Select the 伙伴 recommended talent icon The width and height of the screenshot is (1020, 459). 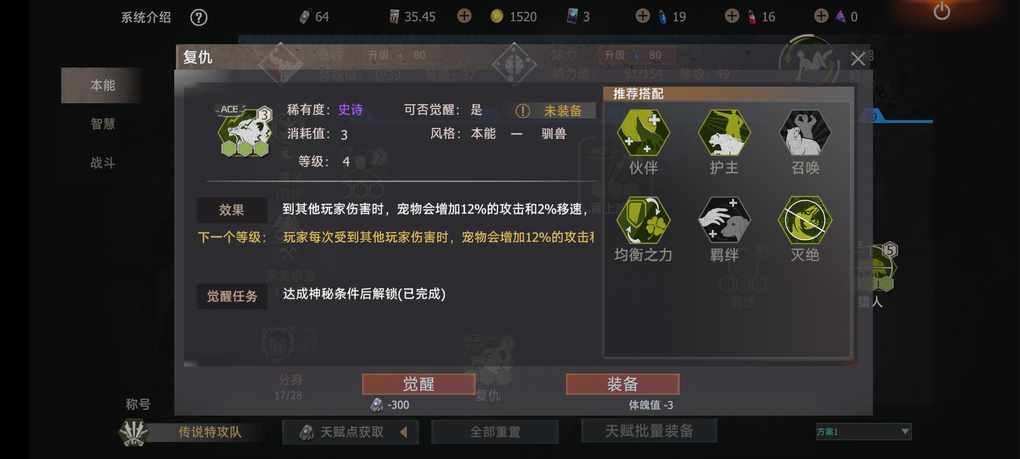tap(643, 133)
